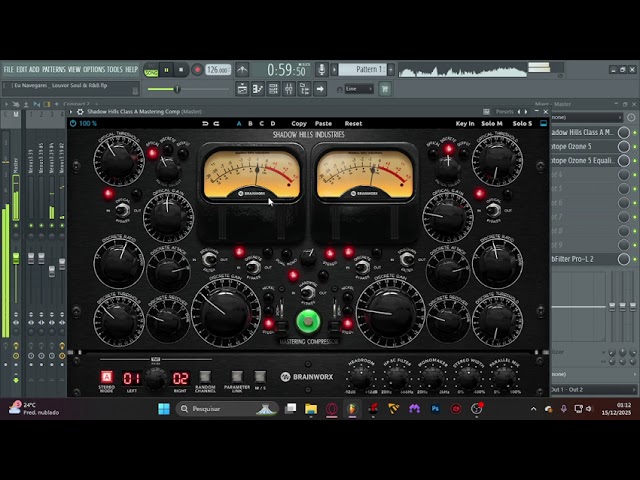Image resolution: width=640 pixels, height=480 pixels.
Task: Click the microphone recording icon
Action: 321,69
